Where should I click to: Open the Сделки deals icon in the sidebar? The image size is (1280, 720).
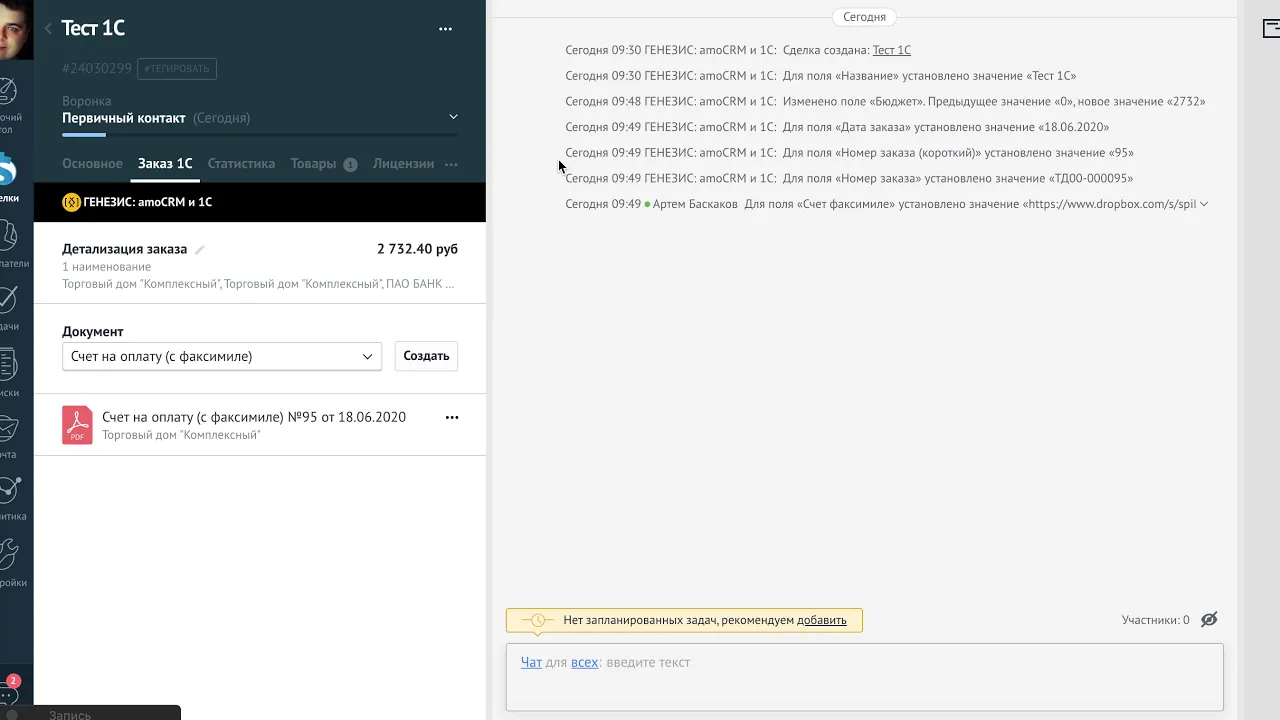(x=8, y=171)
